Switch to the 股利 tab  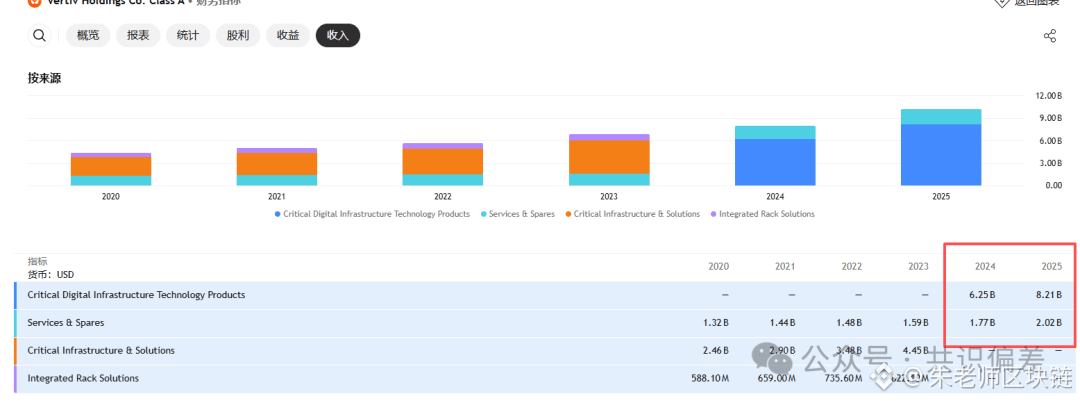[238, 35]
